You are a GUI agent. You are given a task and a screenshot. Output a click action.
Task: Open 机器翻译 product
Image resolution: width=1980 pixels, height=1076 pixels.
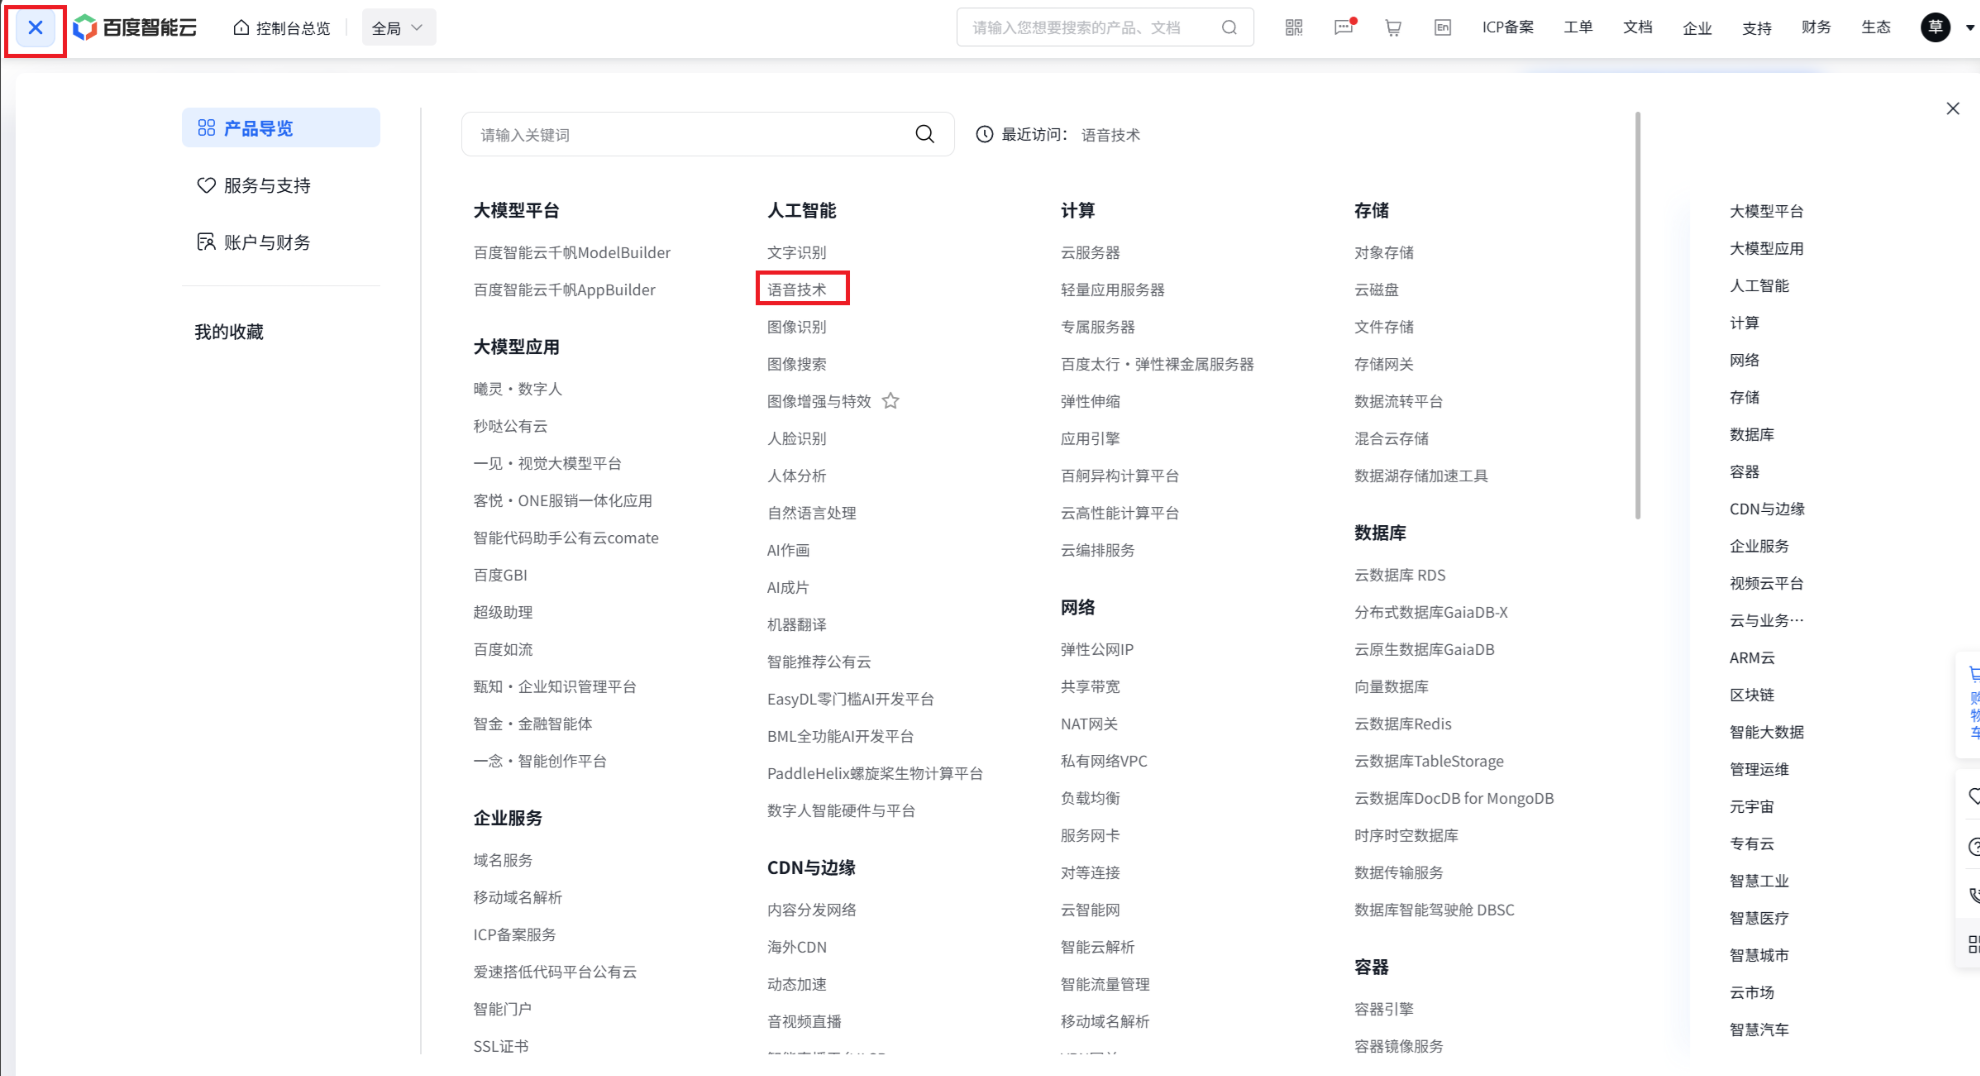(x=797, y=625)
